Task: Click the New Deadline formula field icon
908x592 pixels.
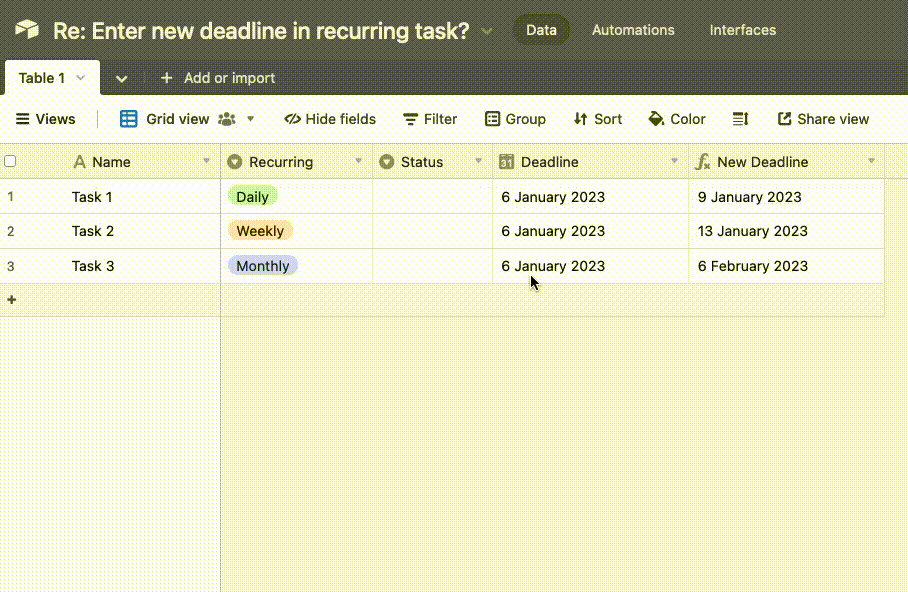Action: 702,162
